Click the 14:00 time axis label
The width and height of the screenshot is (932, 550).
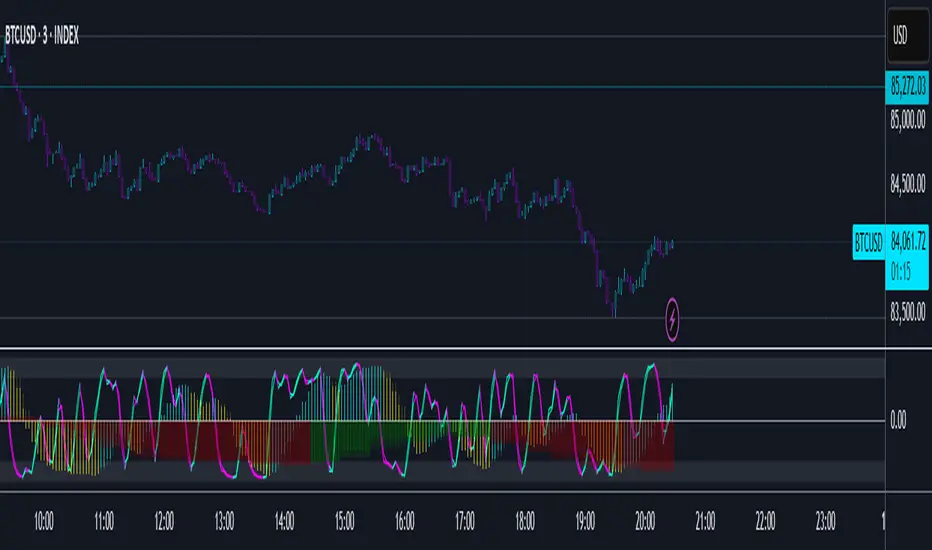tap(284, 521)
